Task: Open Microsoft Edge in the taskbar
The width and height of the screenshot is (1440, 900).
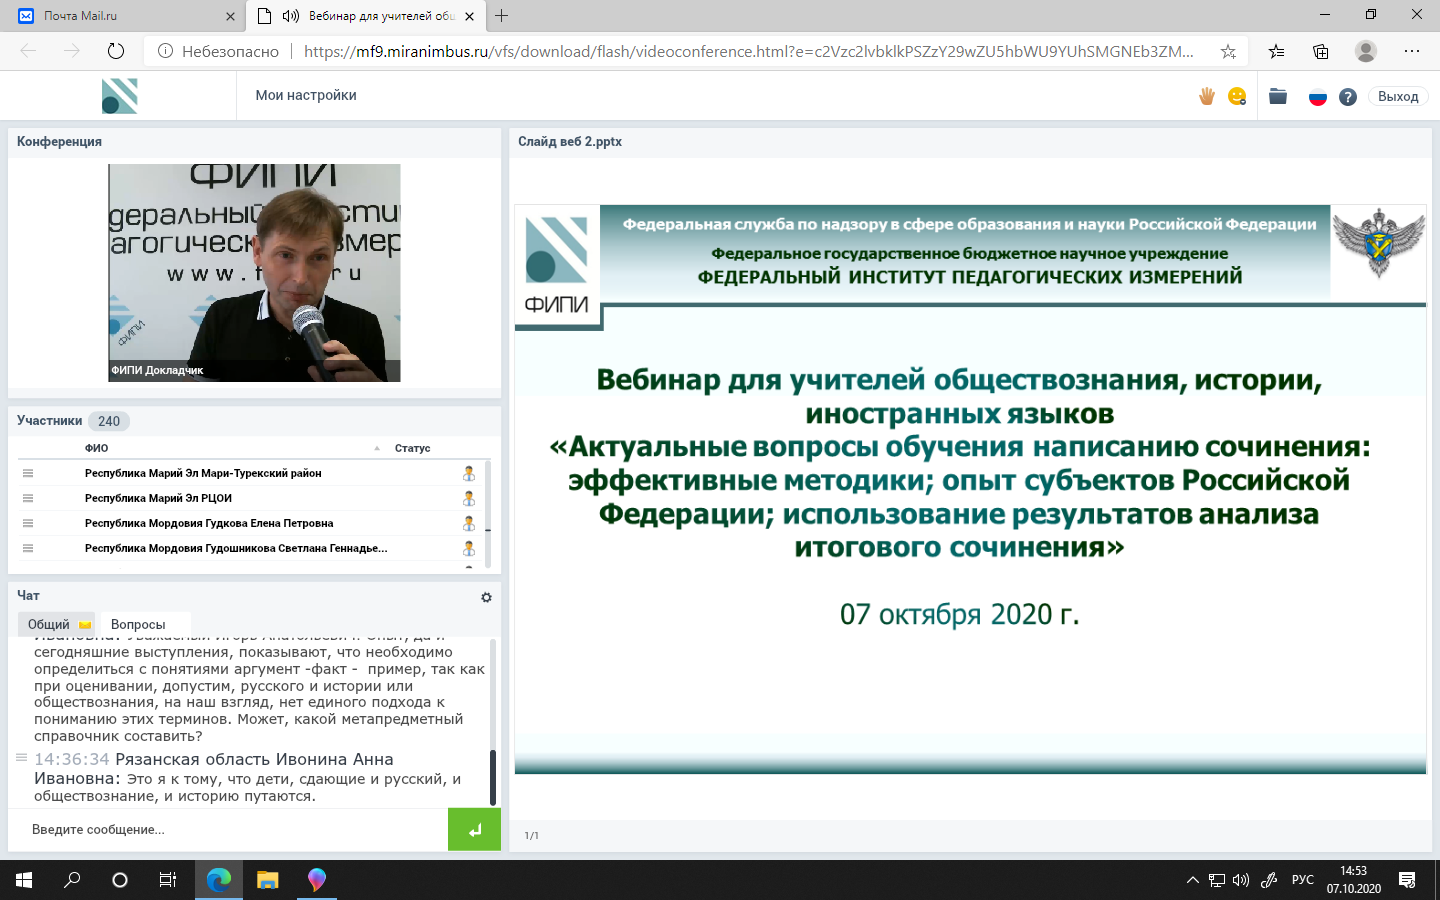Action: (219, 880)
